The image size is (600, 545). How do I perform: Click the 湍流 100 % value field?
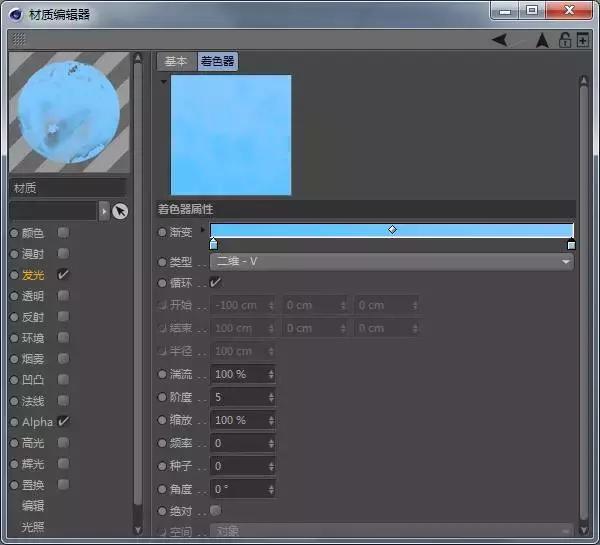[243, 374]
